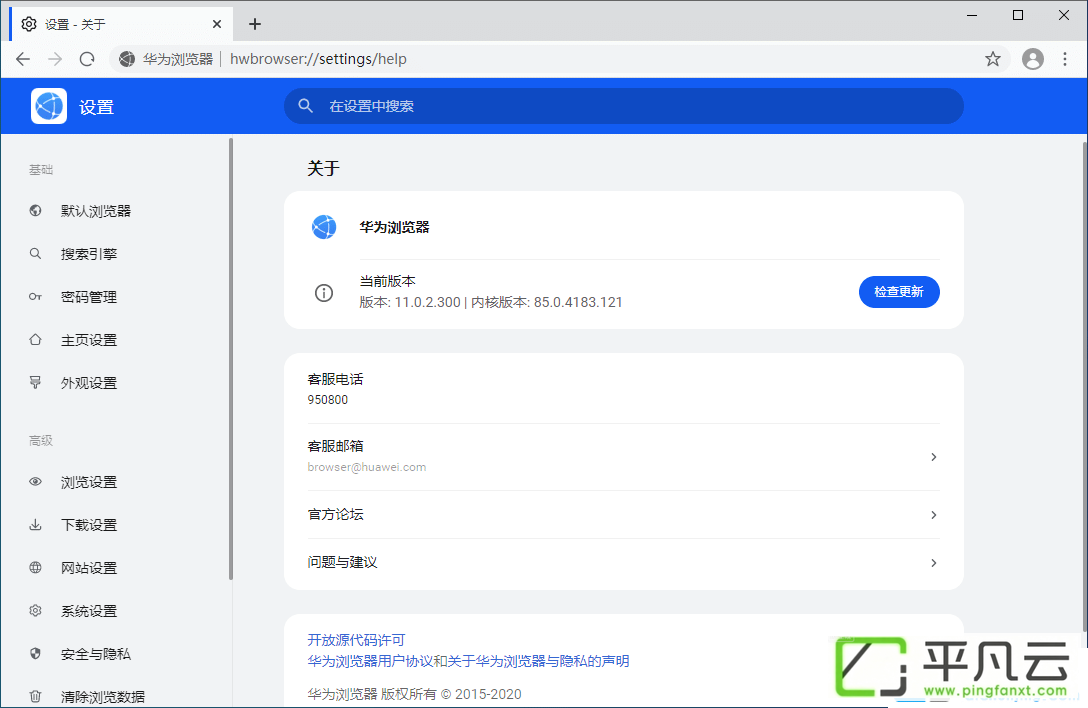Open the user profile avatar
1088x708 pixels.
1032,59
